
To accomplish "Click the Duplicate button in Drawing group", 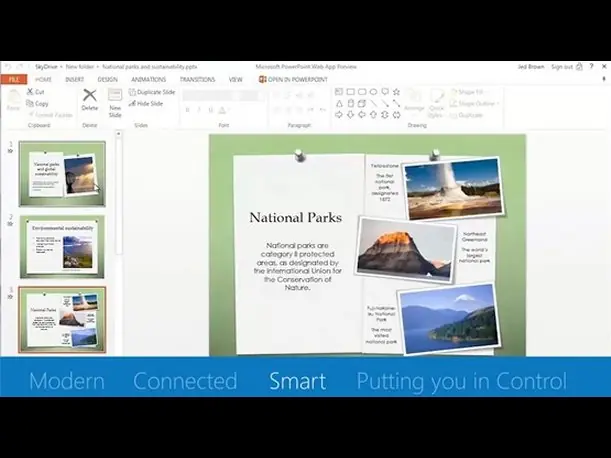I will click(x=466, y=115).
